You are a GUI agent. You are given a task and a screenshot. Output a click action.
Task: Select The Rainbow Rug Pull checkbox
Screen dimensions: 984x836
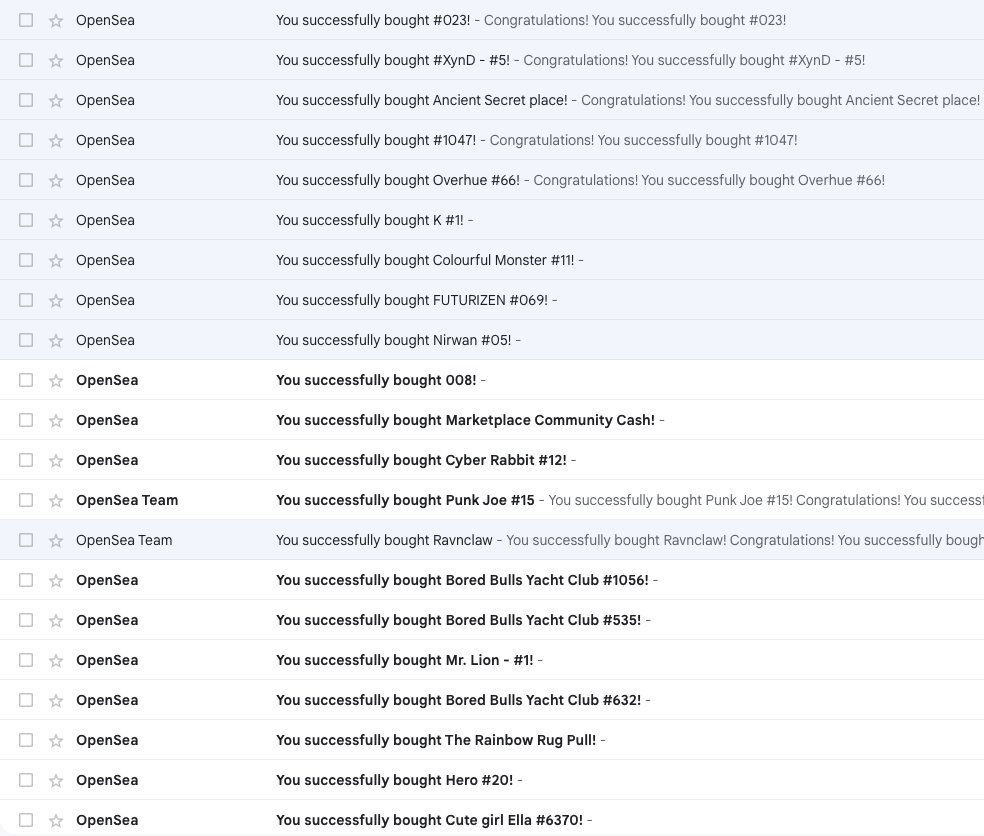coord(26,740)
